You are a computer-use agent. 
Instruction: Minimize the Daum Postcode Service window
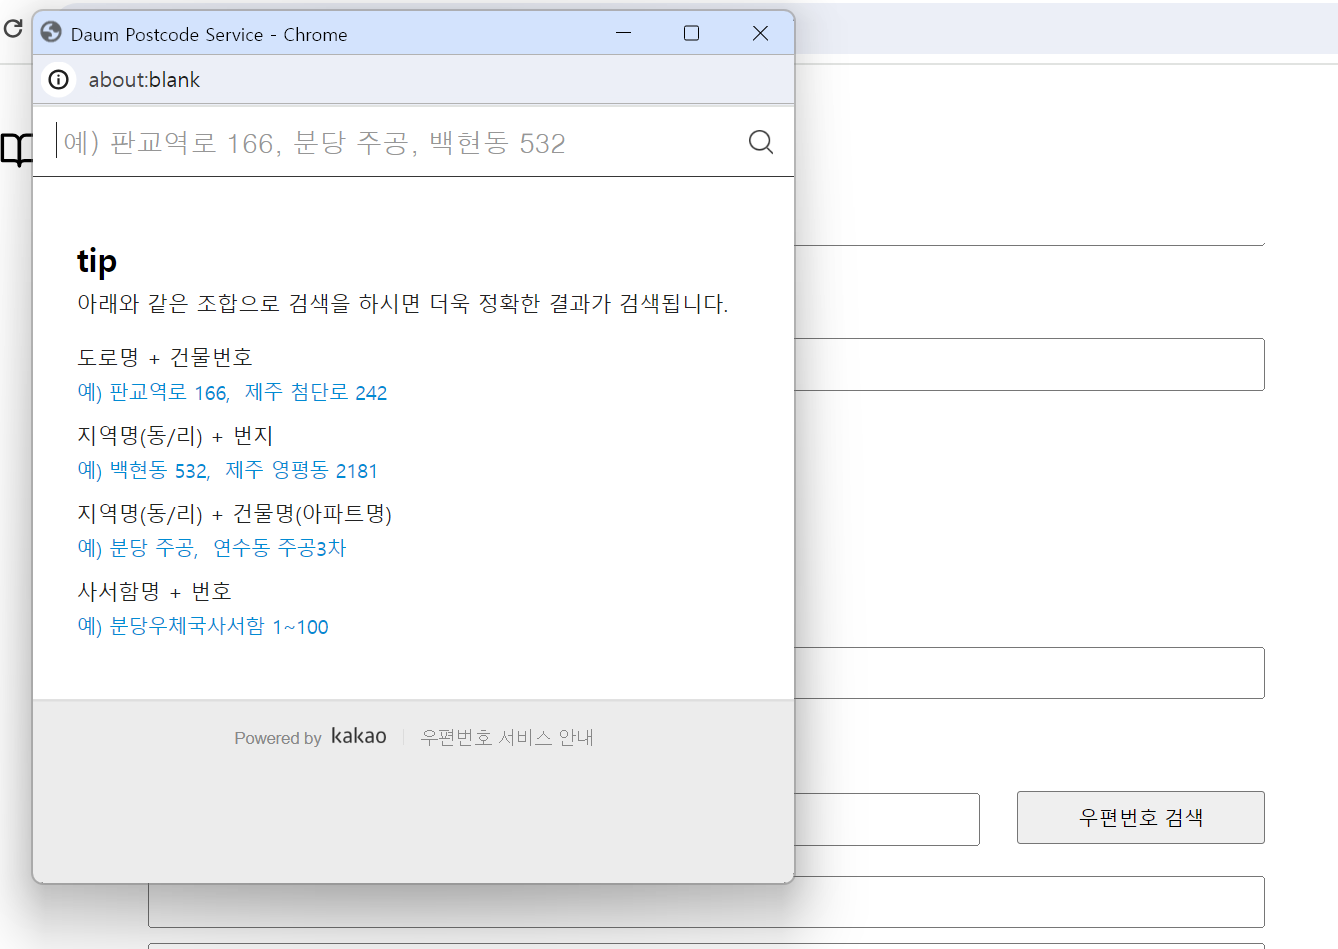(x=624, y=33)
